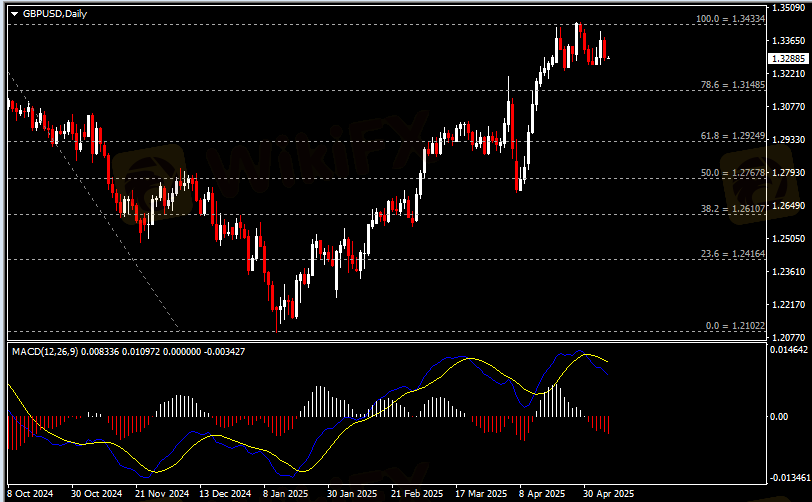
Task: Click the 8 Oct 2024 date label
Action: (31, 494)
